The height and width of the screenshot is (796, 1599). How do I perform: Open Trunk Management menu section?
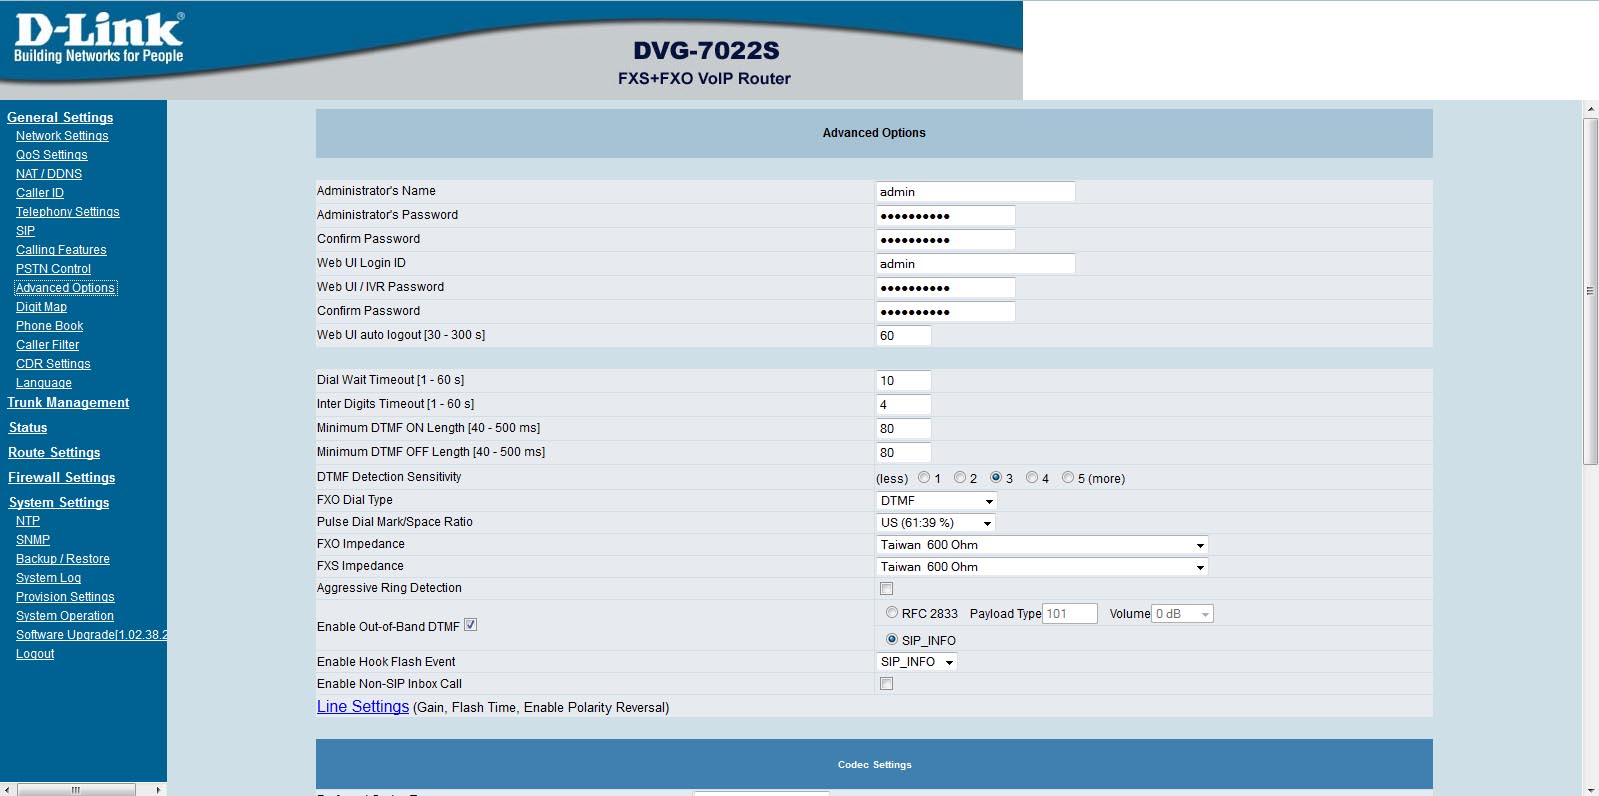[68, 402]
